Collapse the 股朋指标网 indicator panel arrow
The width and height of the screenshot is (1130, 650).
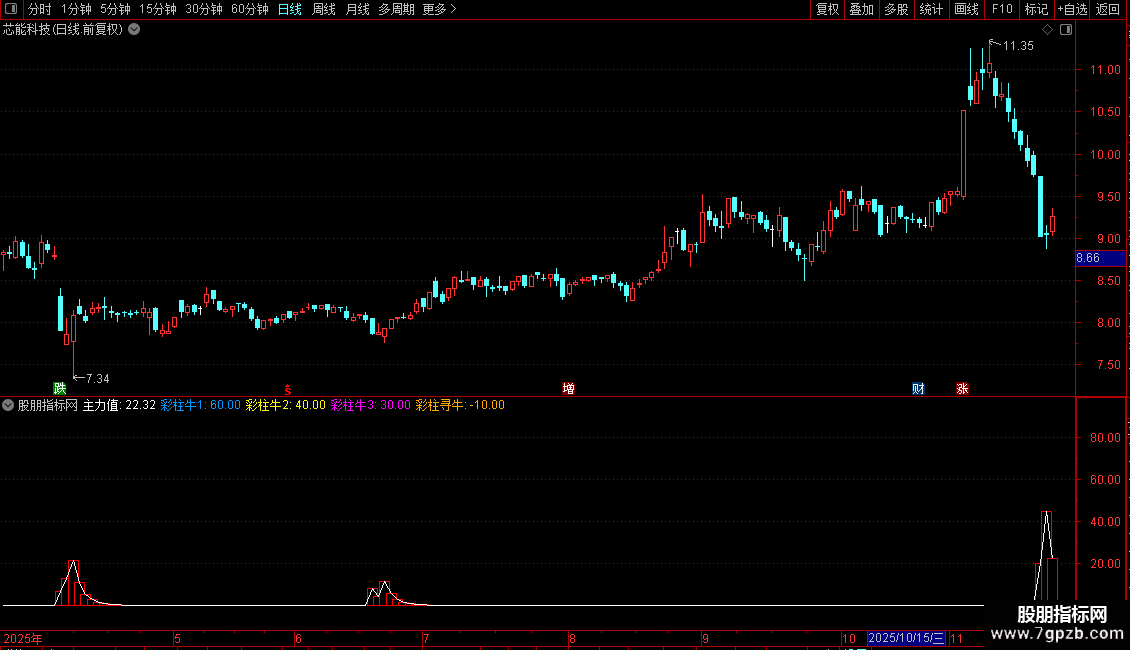(x=8, y=405)
